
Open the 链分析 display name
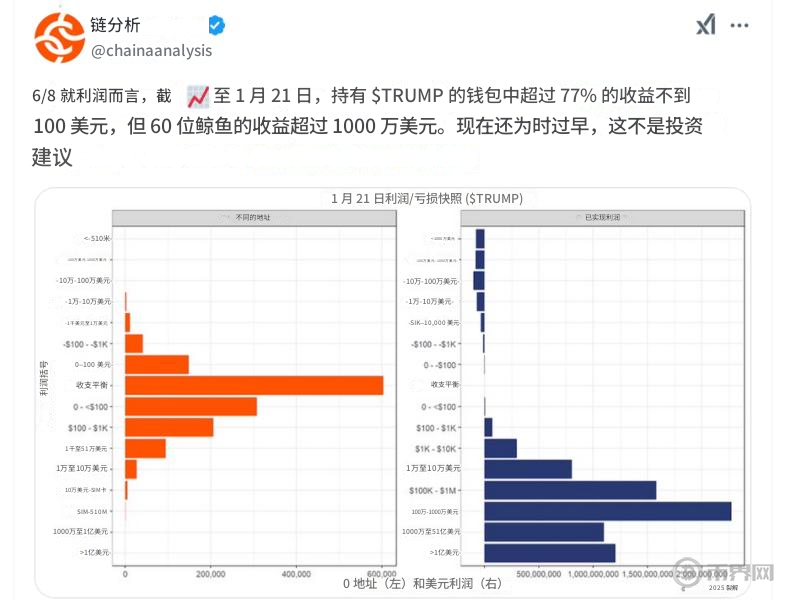[x=115, y=25]
